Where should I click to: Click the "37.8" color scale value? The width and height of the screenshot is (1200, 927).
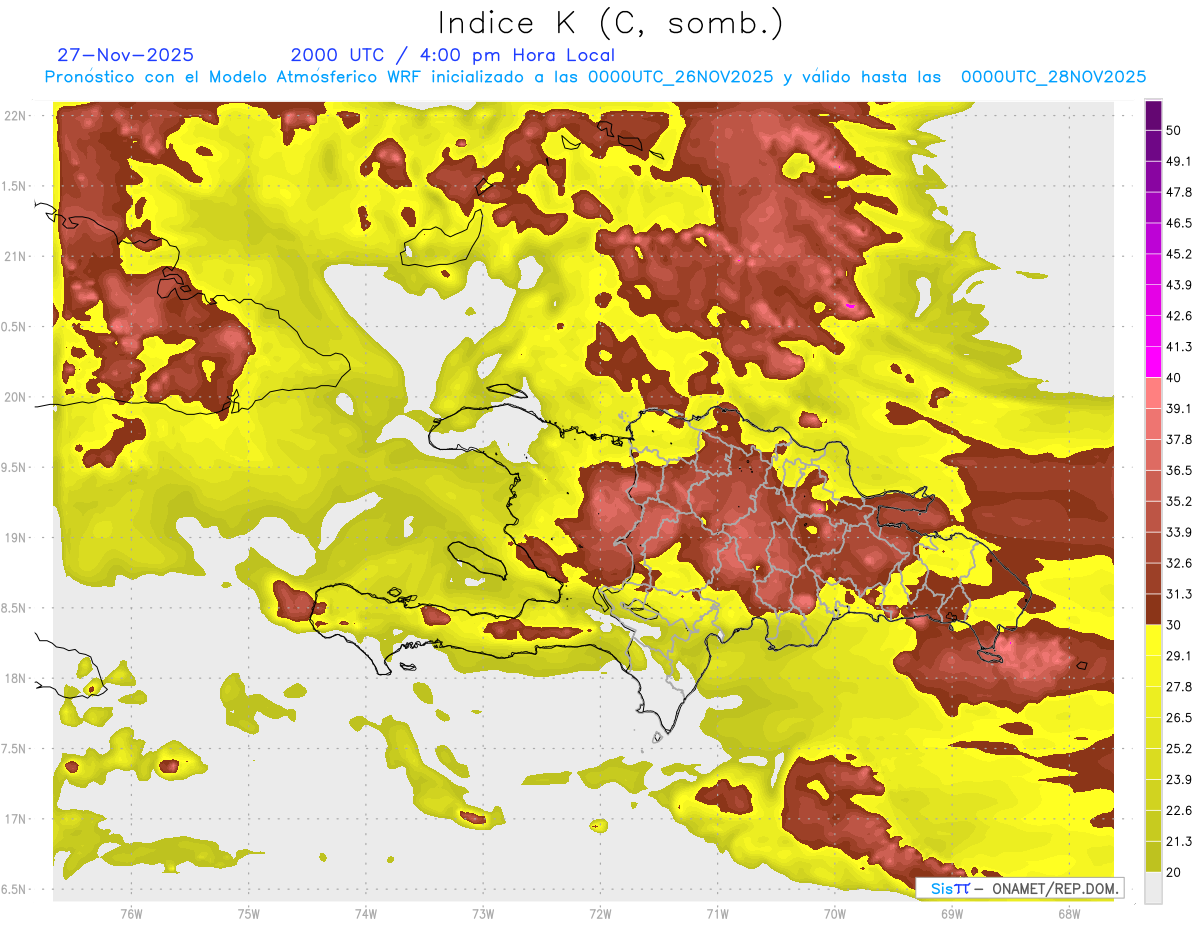(x=1179, y=439)
